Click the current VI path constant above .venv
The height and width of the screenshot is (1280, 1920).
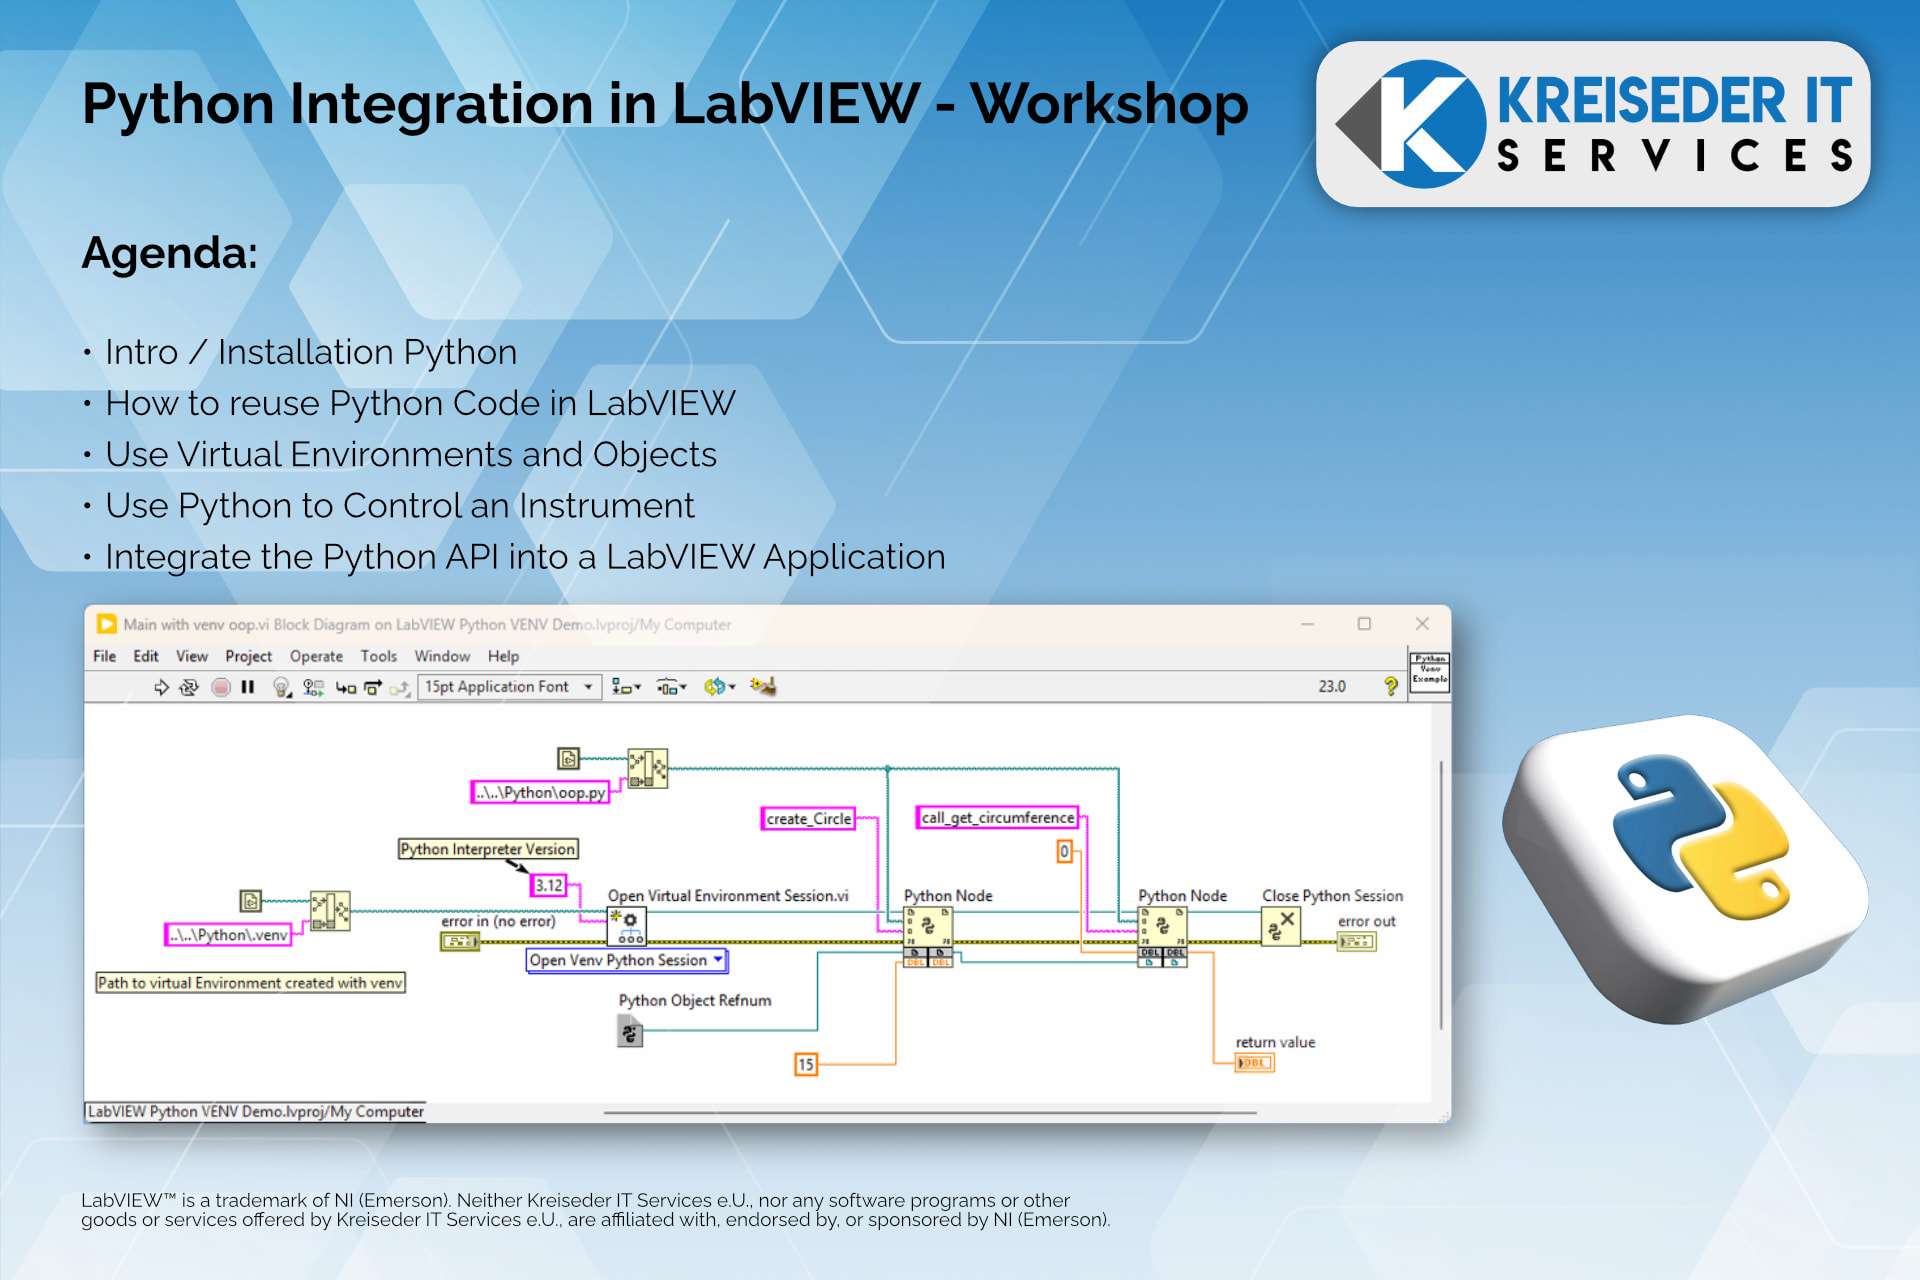coord(251,901)
